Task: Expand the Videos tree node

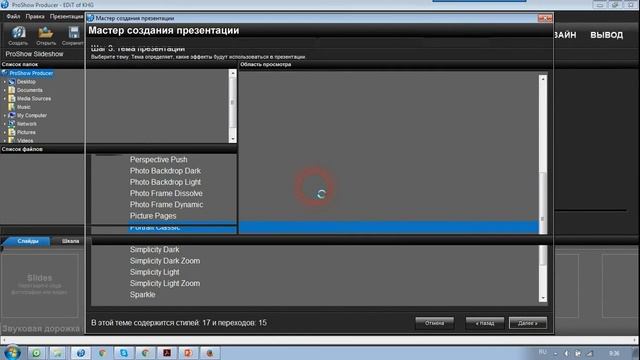Action: tap(5, 141)
